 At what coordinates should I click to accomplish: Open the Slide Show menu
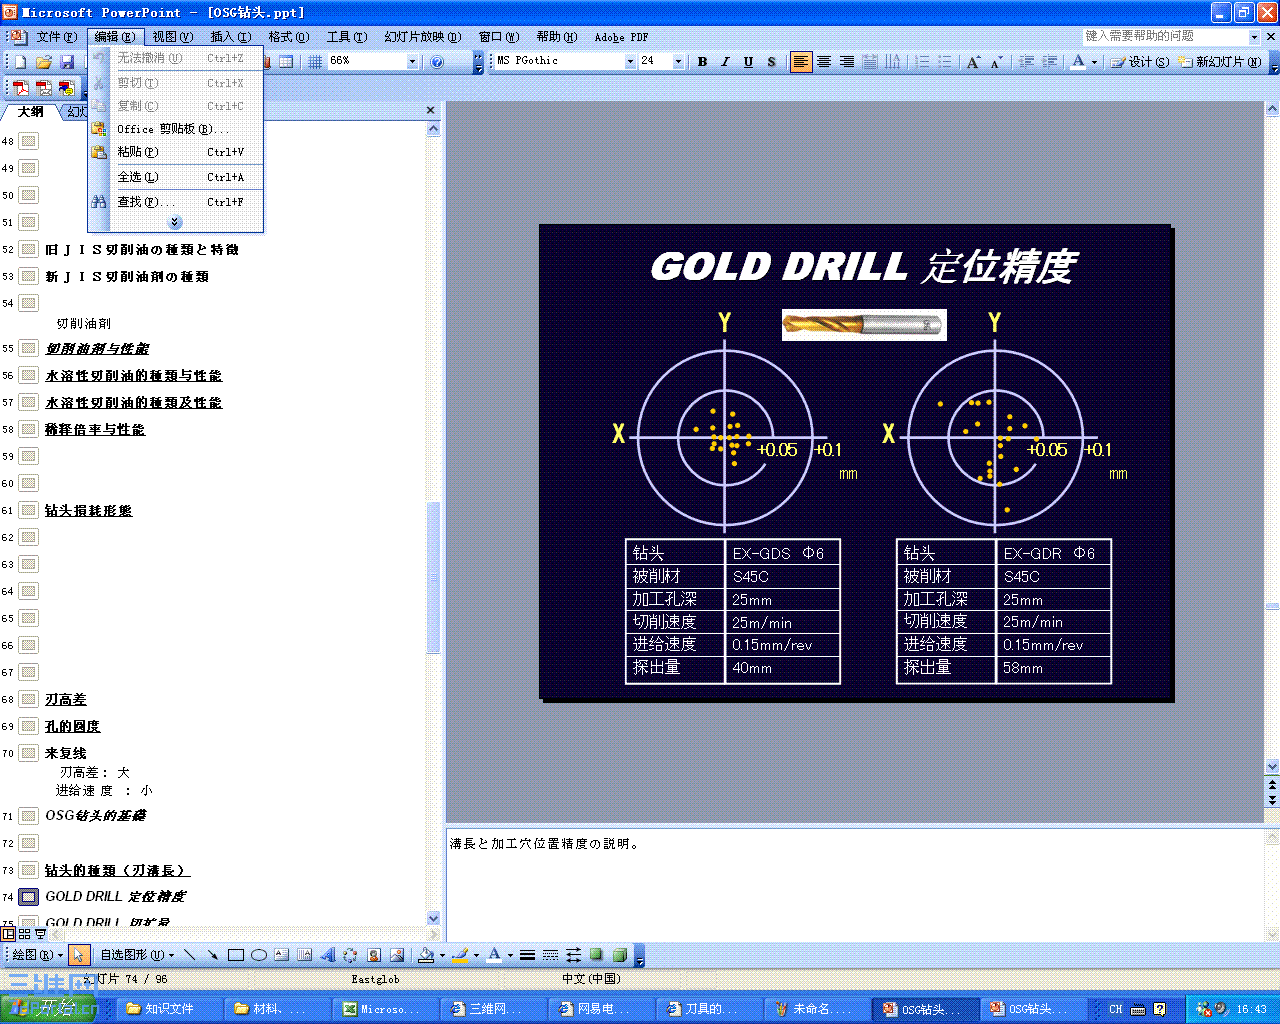coord(422,37)
